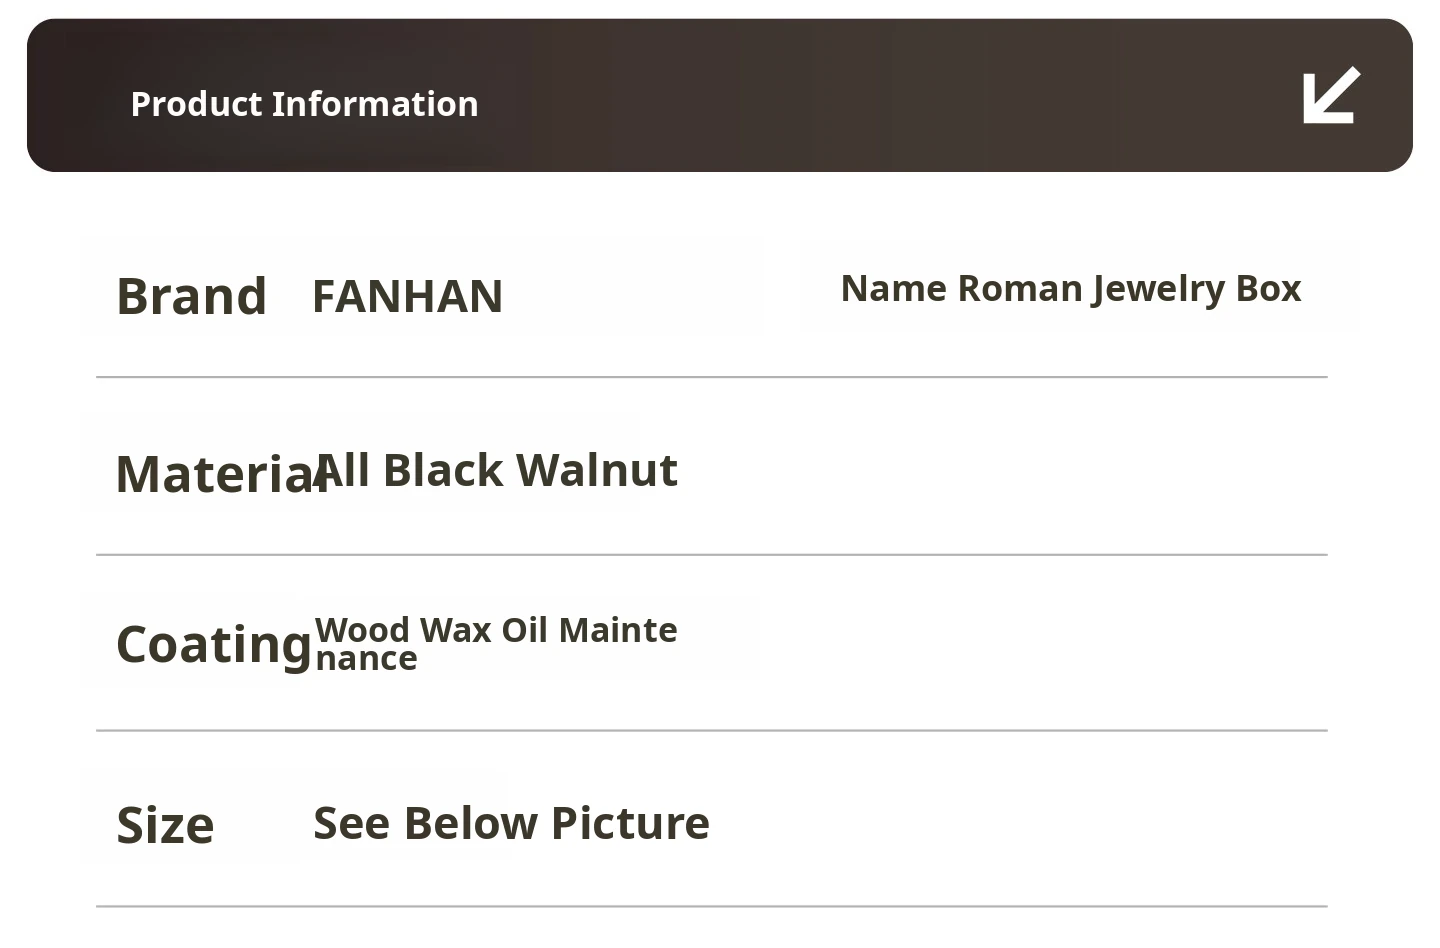Click the Product Information header title

[x=304, y=104]
